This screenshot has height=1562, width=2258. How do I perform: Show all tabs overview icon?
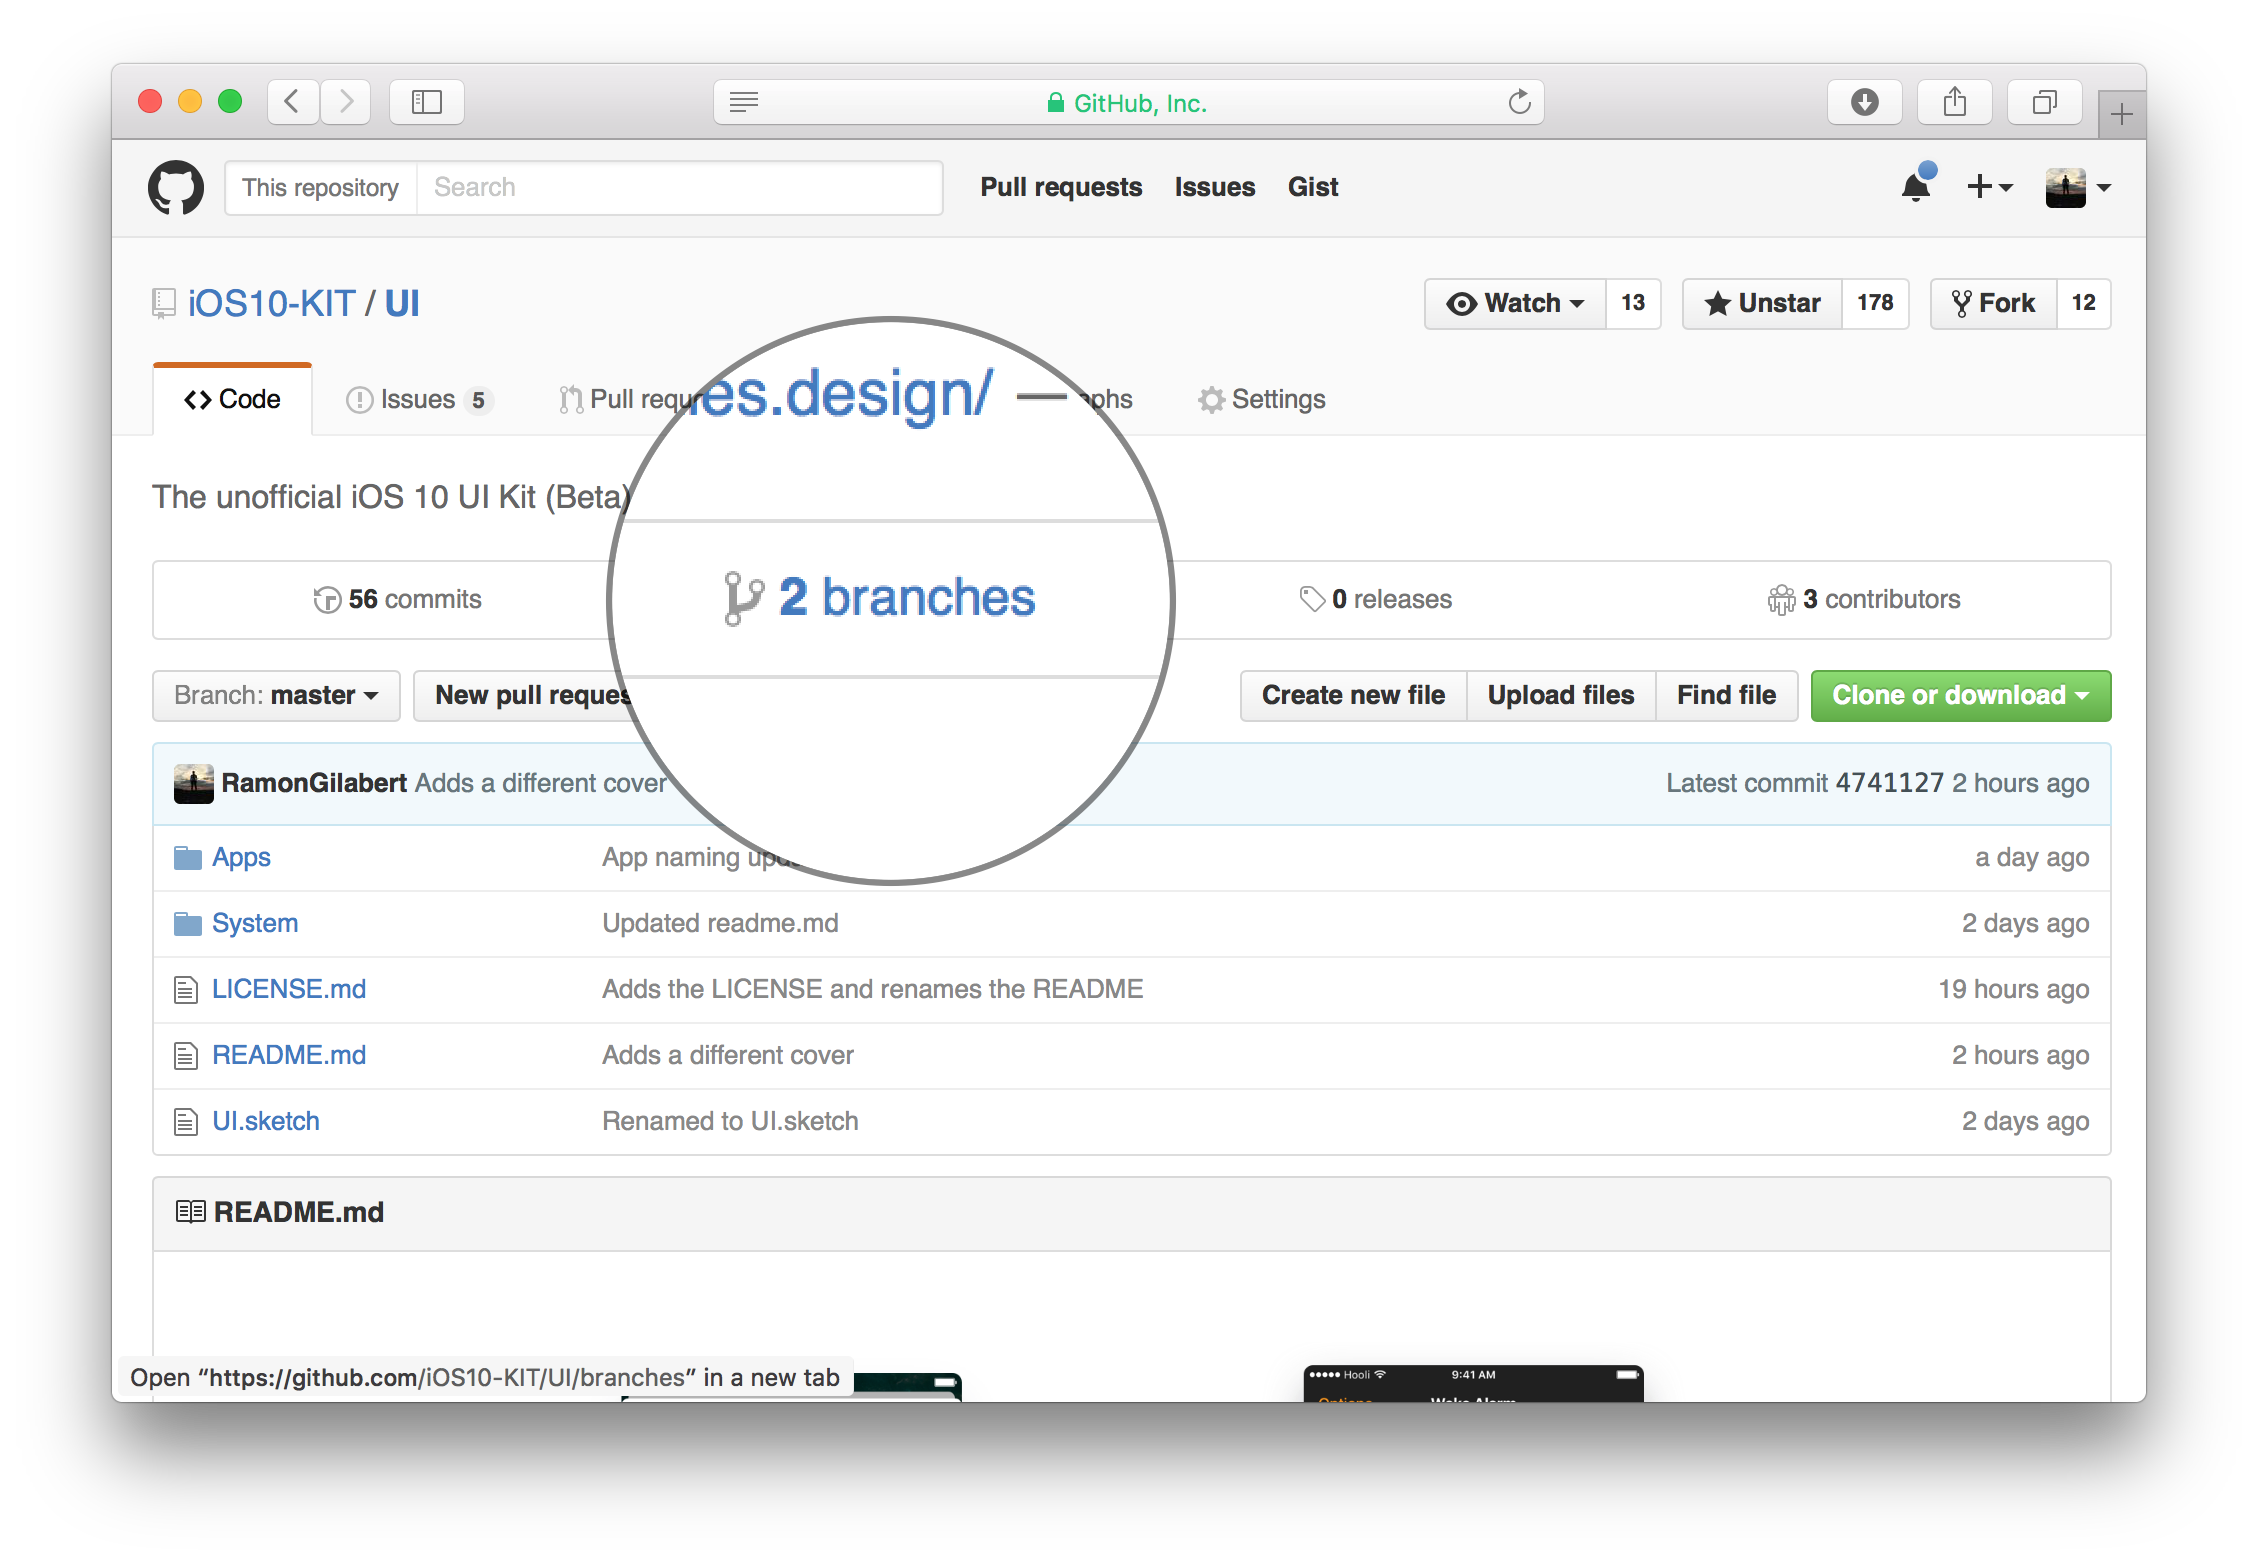pos(2044,102)
